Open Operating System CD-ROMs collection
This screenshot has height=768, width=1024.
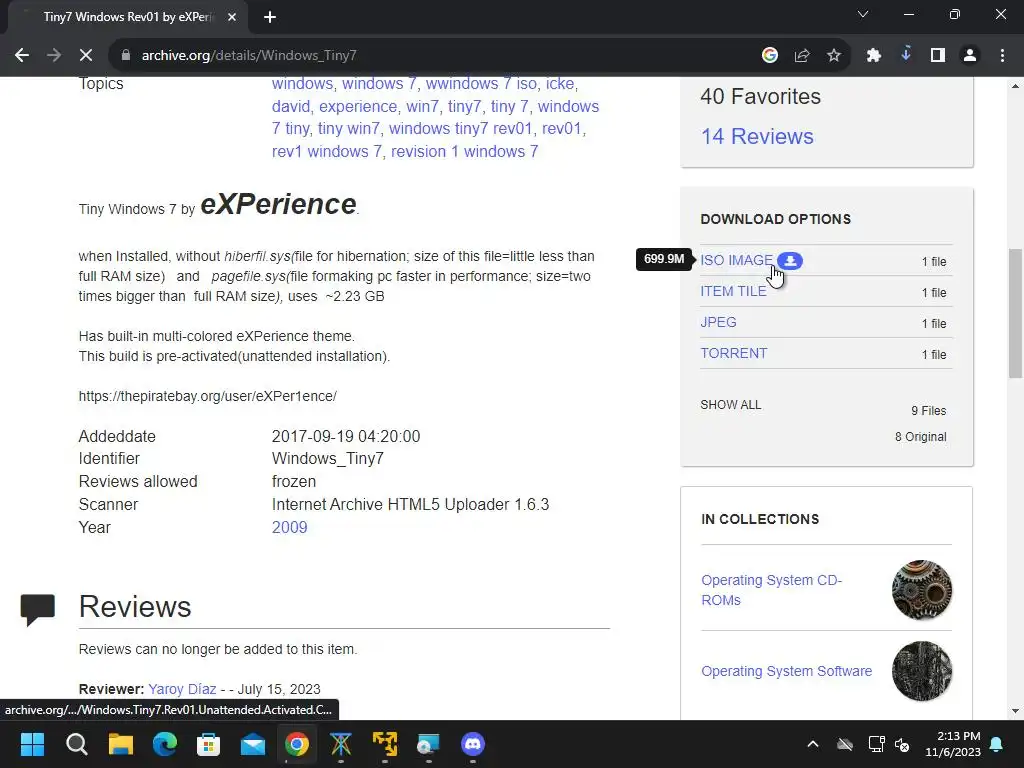click(771, 590)
